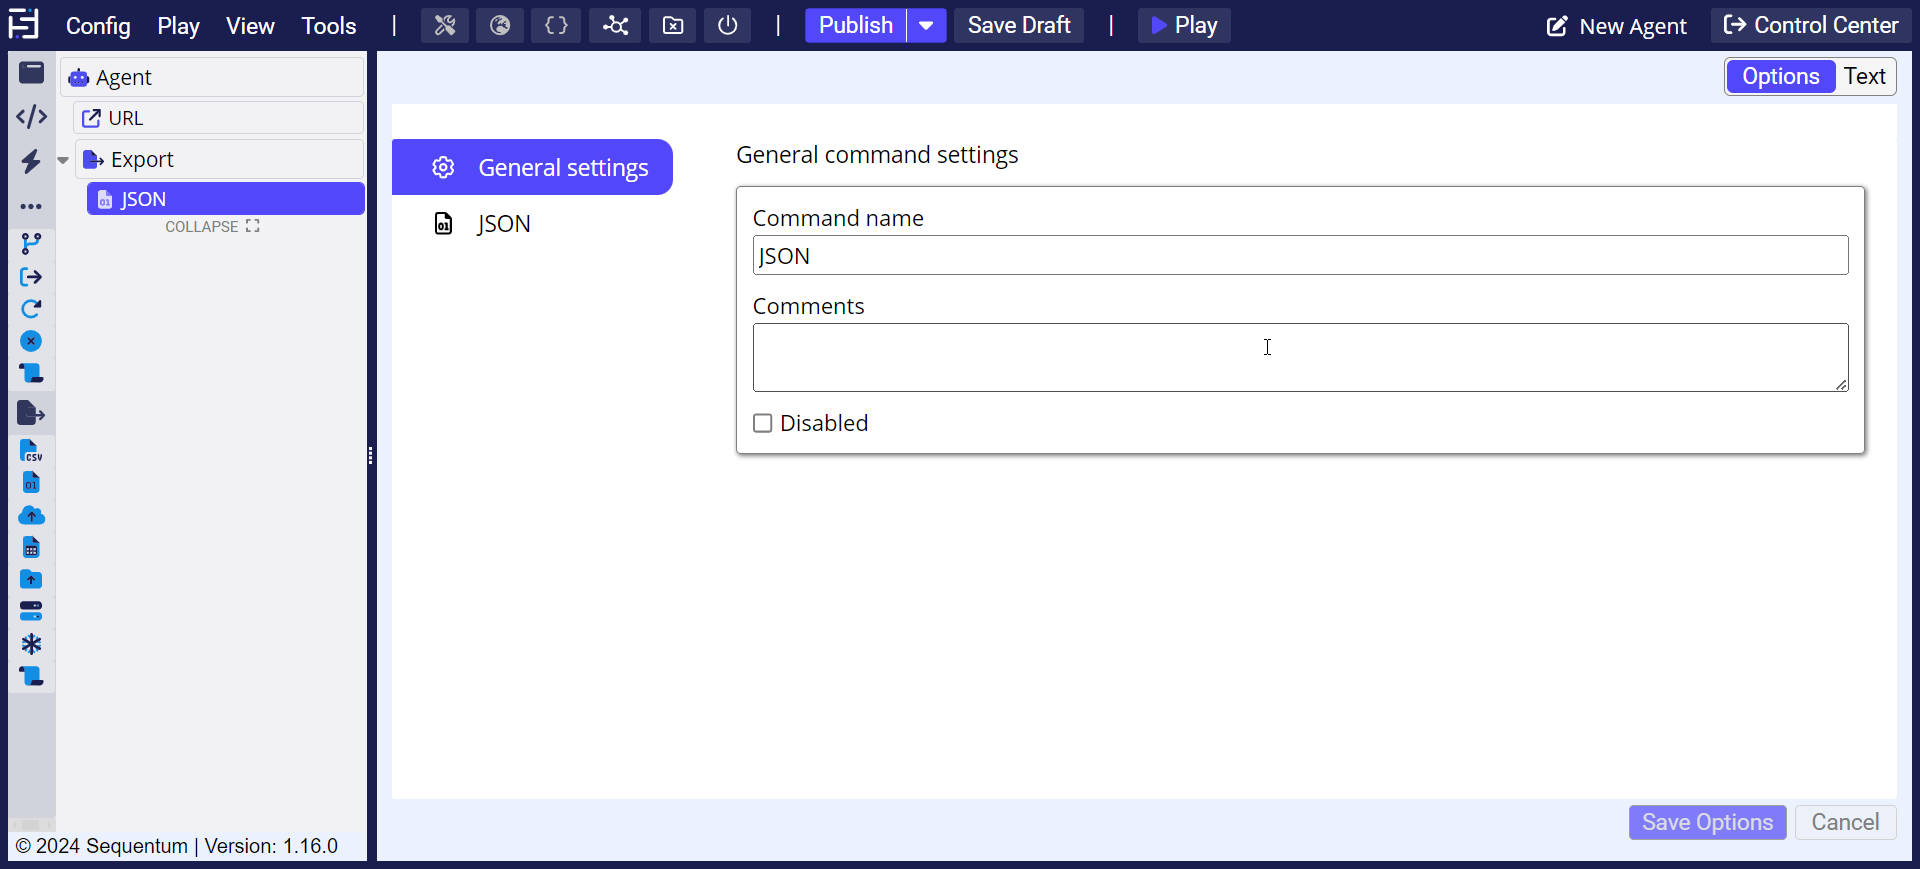Switch to Text view toggle
1920x869 pixels.
pyautogui.click(x=1865, y=77)
